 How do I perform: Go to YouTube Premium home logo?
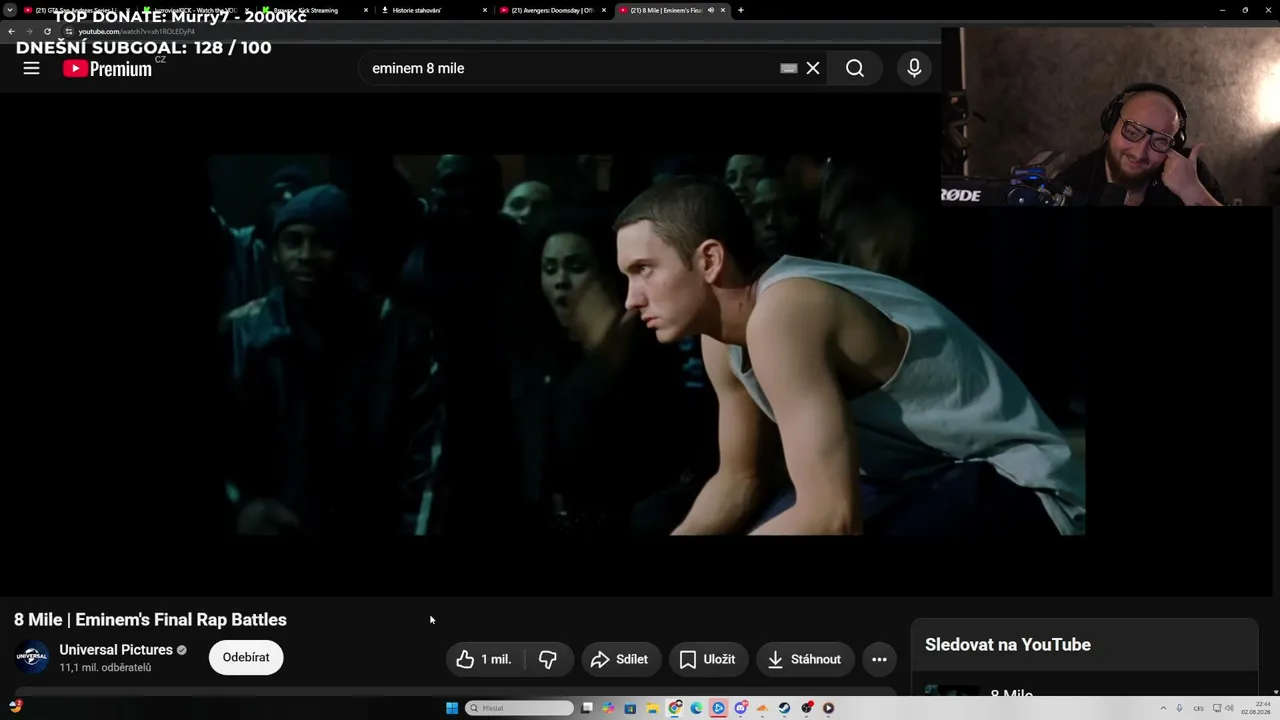(107, 68)
